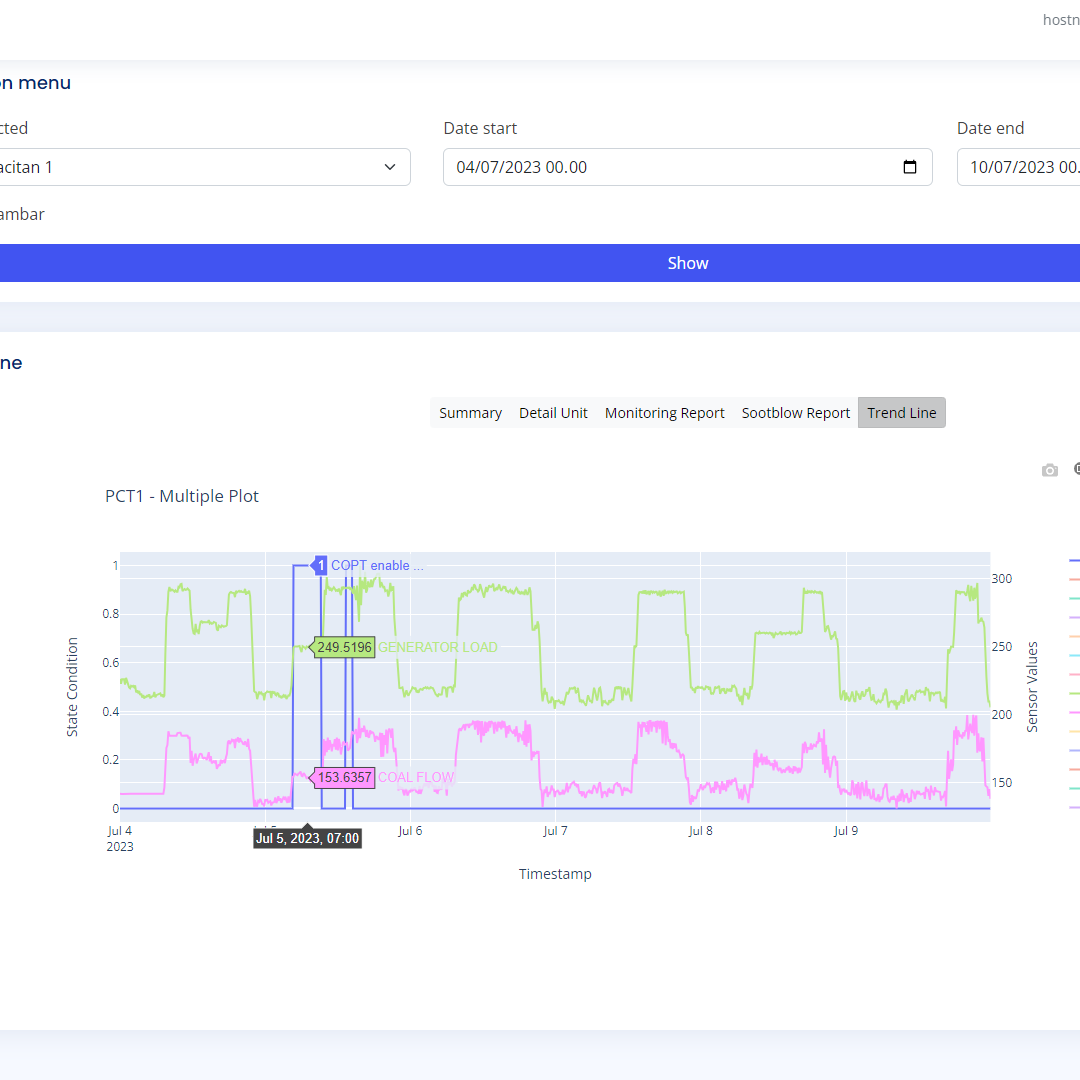Click the Date end input field
Image resolution: width=1080 pixels, height=1080 pixels.
[1018, 167]
